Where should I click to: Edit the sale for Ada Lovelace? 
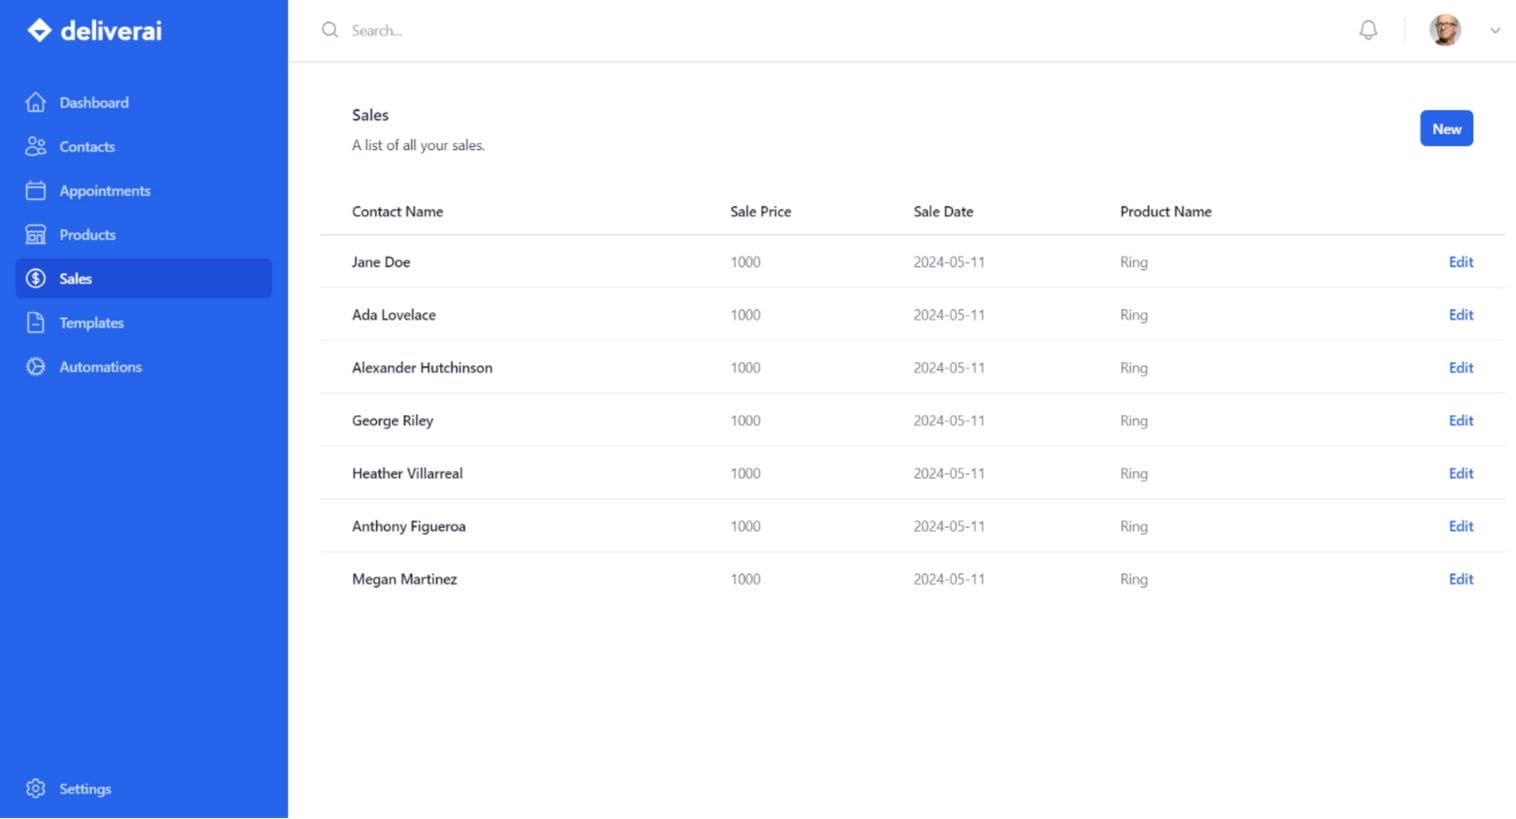[x=1460, y=314]
